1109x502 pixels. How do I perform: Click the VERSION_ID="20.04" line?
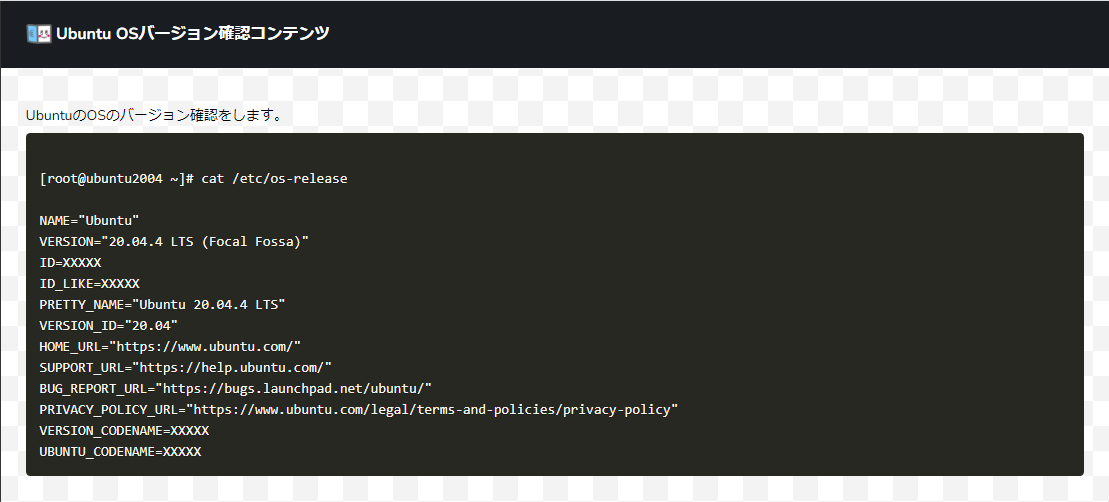pyautogui.click(x=109, y=325)
